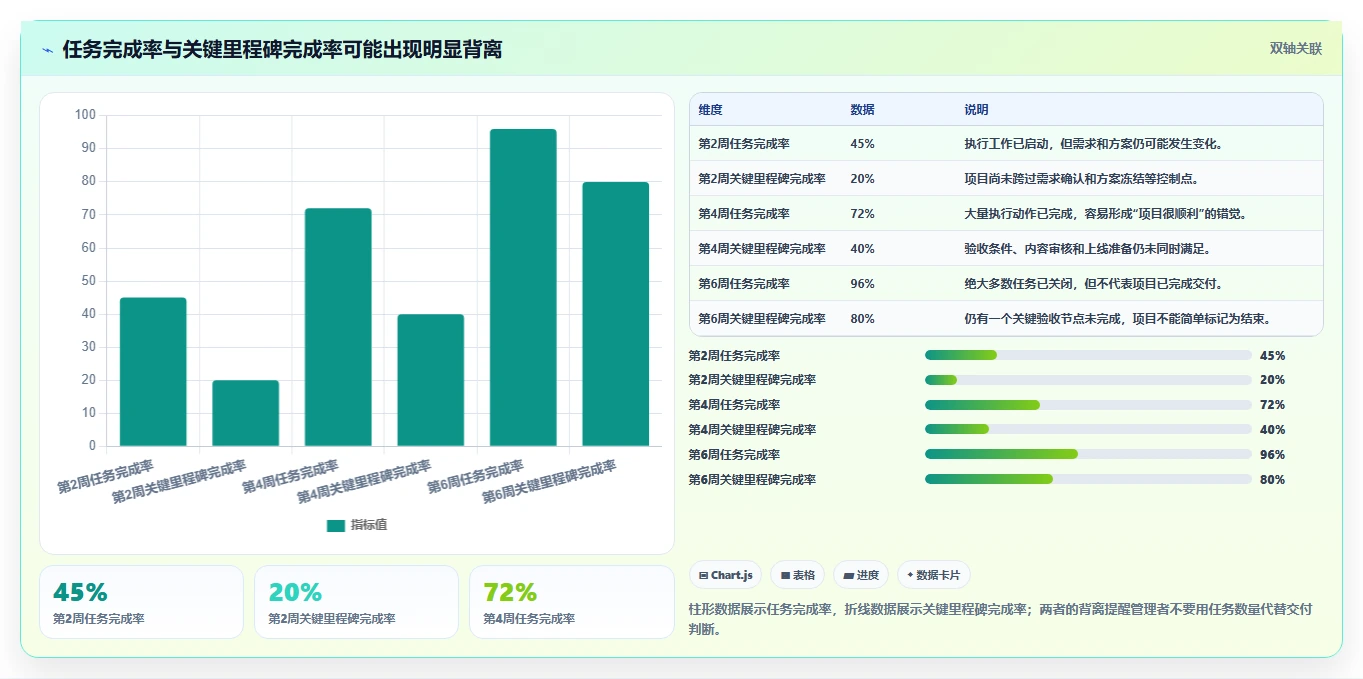Screen dimensions: 1363x679
Task: Click the table cell 第6周任务完成率
Action: click(744, 284)
